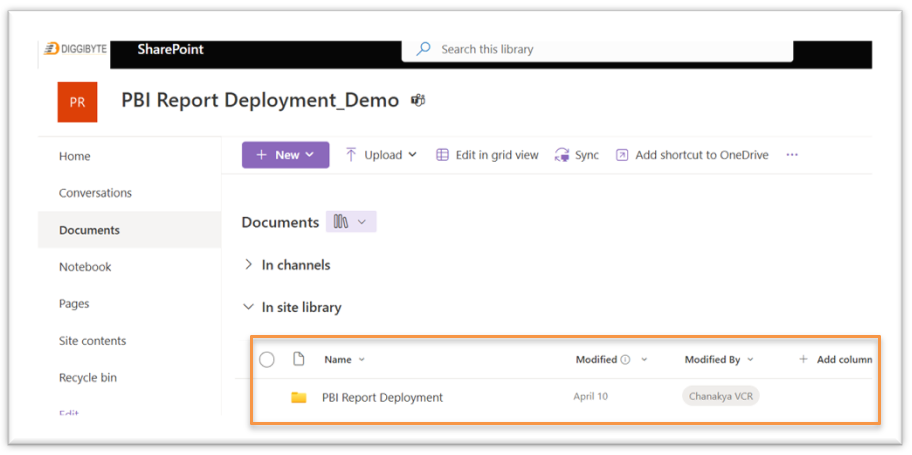Click the Diggibyte logo
Viewport: 912px width, 455px height.
point(76,49)
